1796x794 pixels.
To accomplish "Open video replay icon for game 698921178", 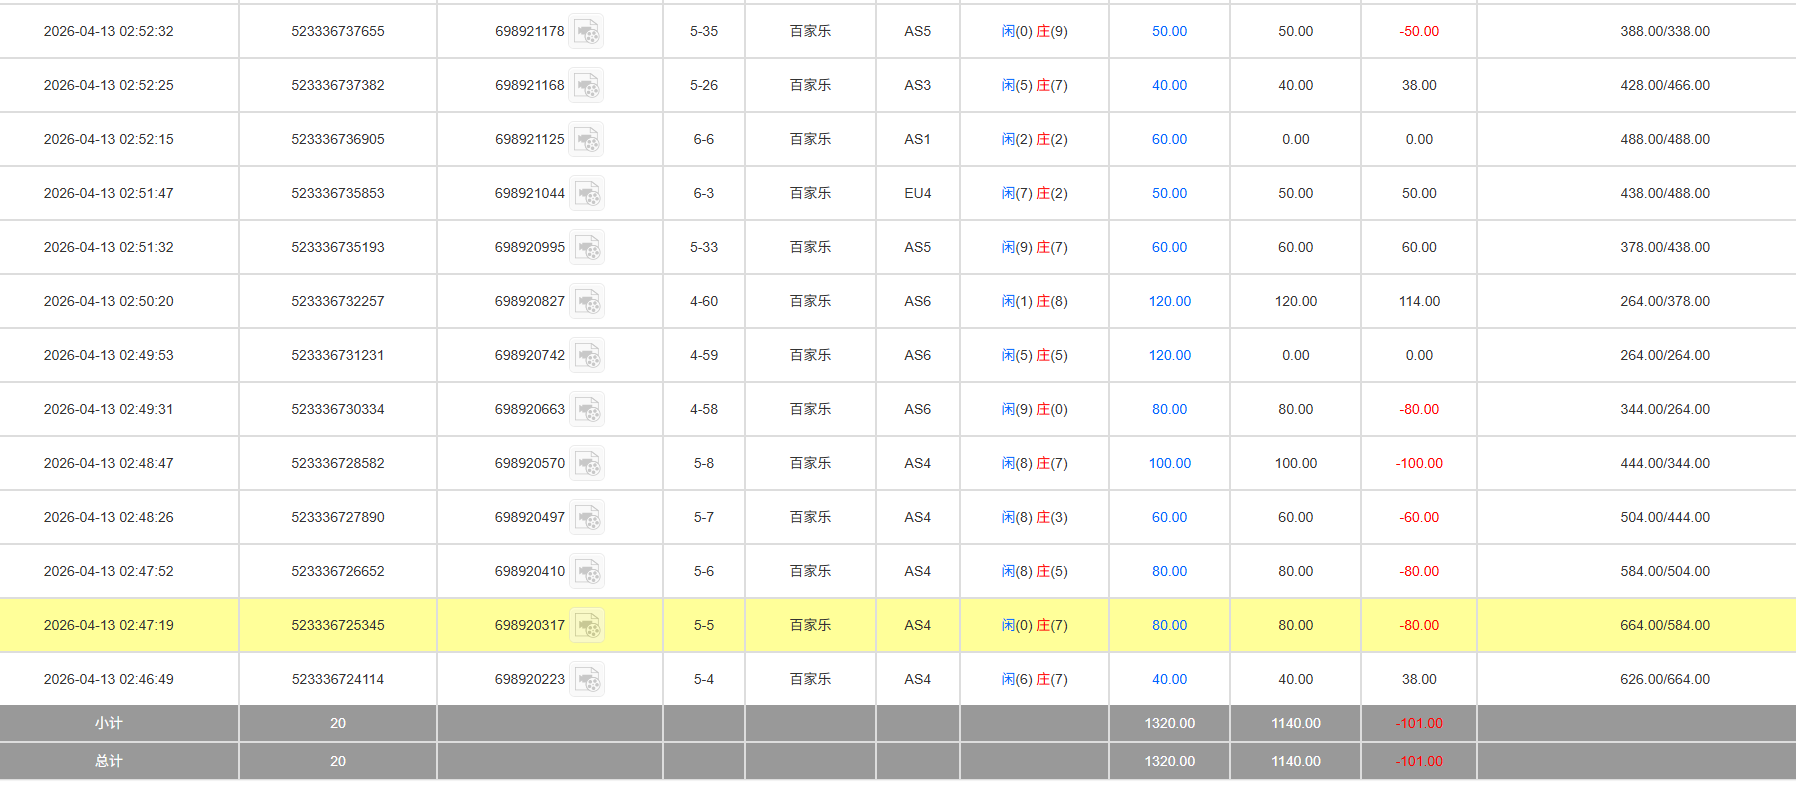I will pos(587,32).
